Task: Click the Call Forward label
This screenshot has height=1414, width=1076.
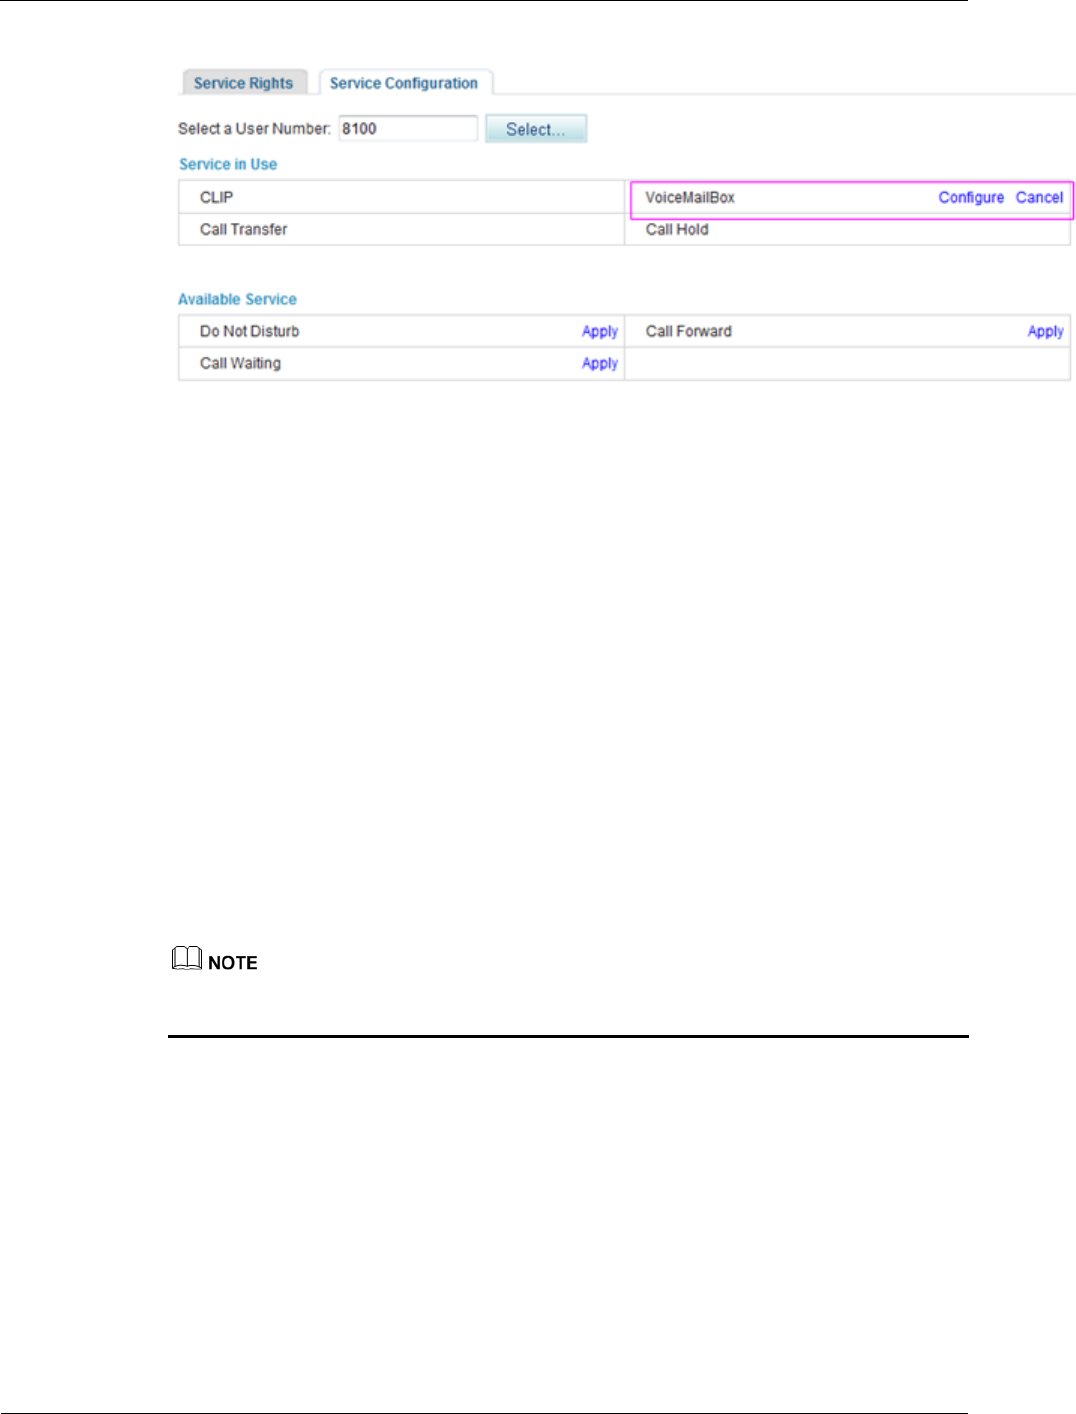Action: 689,331
